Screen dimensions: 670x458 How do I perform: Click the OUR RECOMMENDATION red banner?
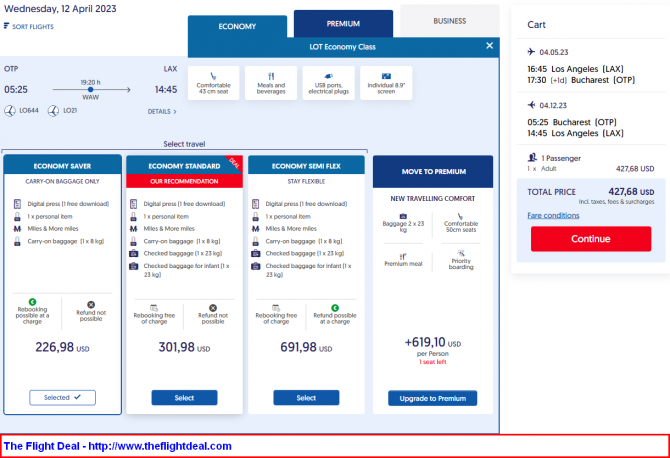pyautogui.click(x=184, y=181)
